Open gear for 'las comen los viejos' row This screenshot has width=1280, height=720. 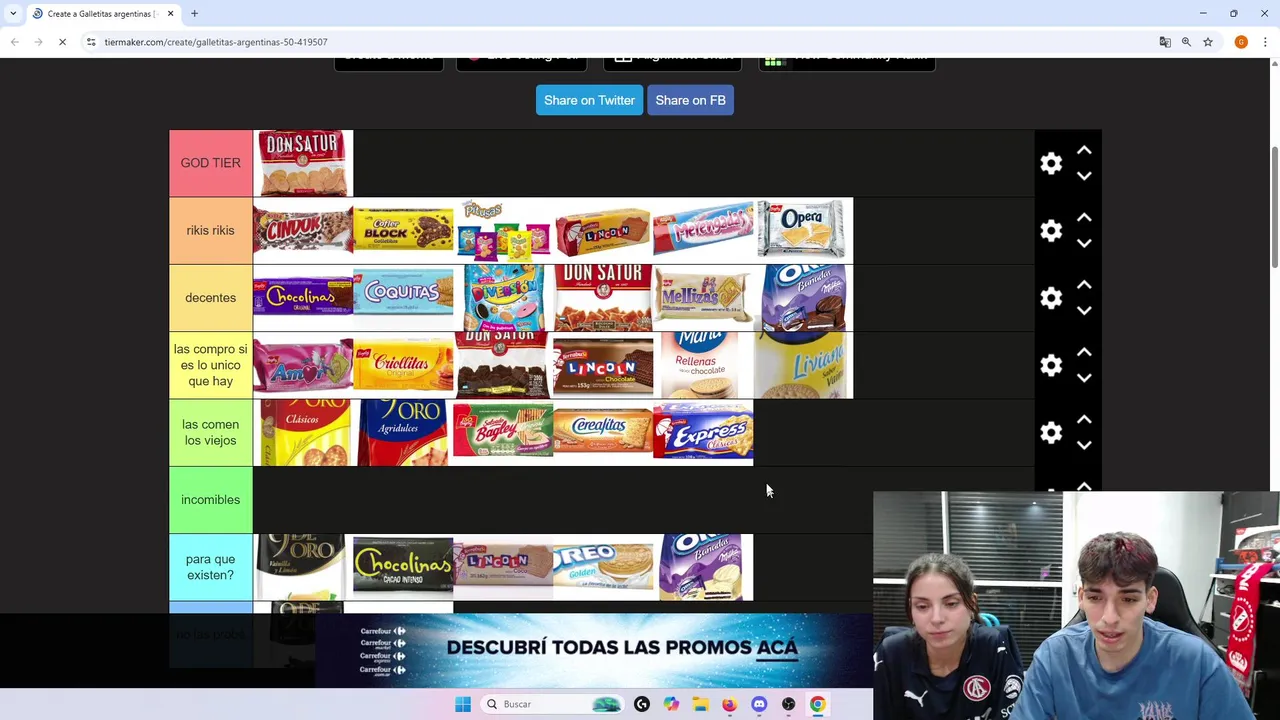point(1051,433)
